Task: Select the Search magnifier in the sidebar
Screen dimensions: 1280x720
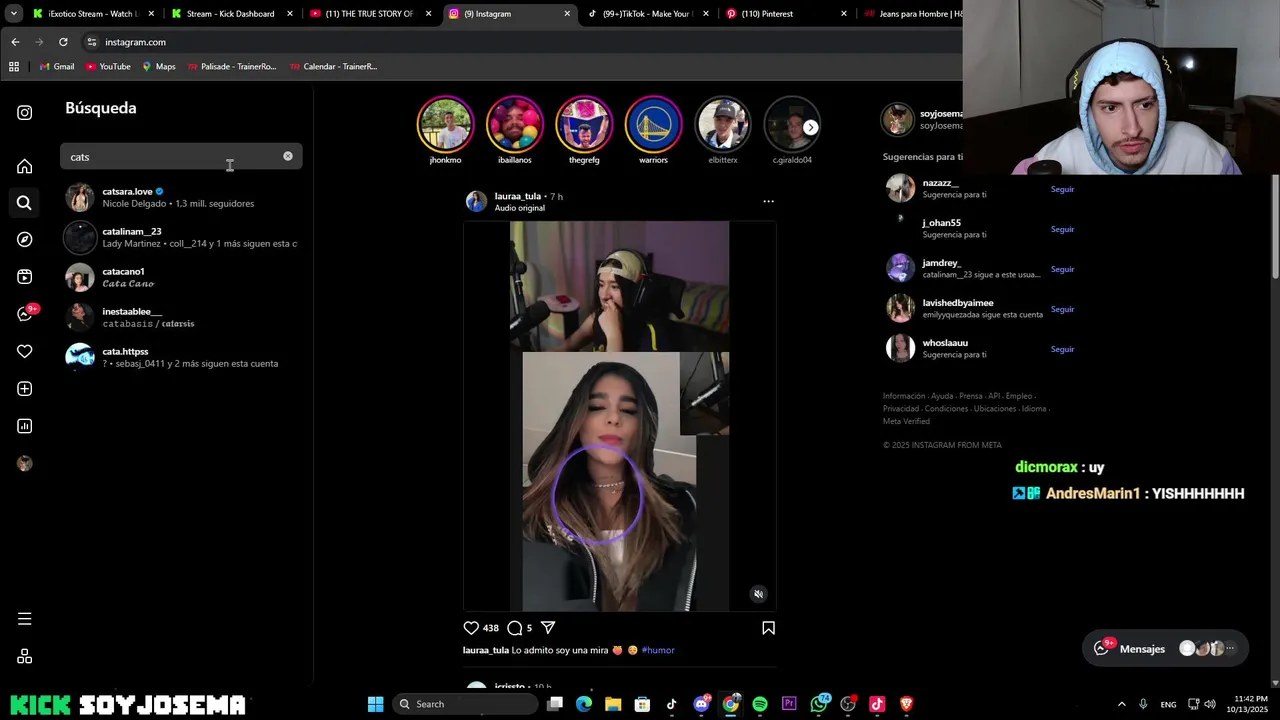Action: coord(24,203)
